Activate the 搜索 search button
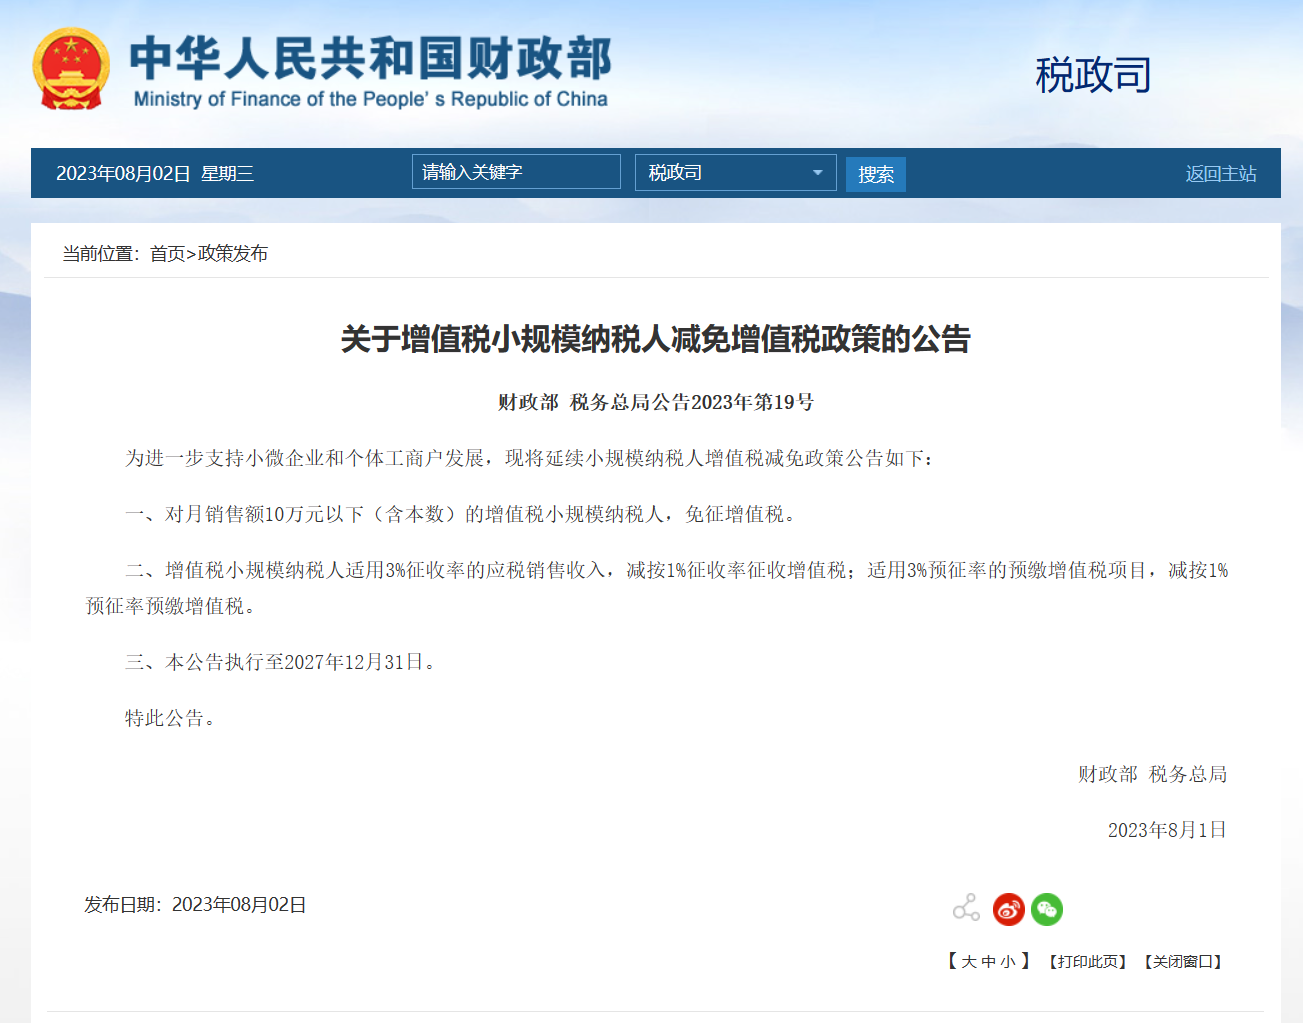This screenshot has width=1303, height=1023. point(875,173)
